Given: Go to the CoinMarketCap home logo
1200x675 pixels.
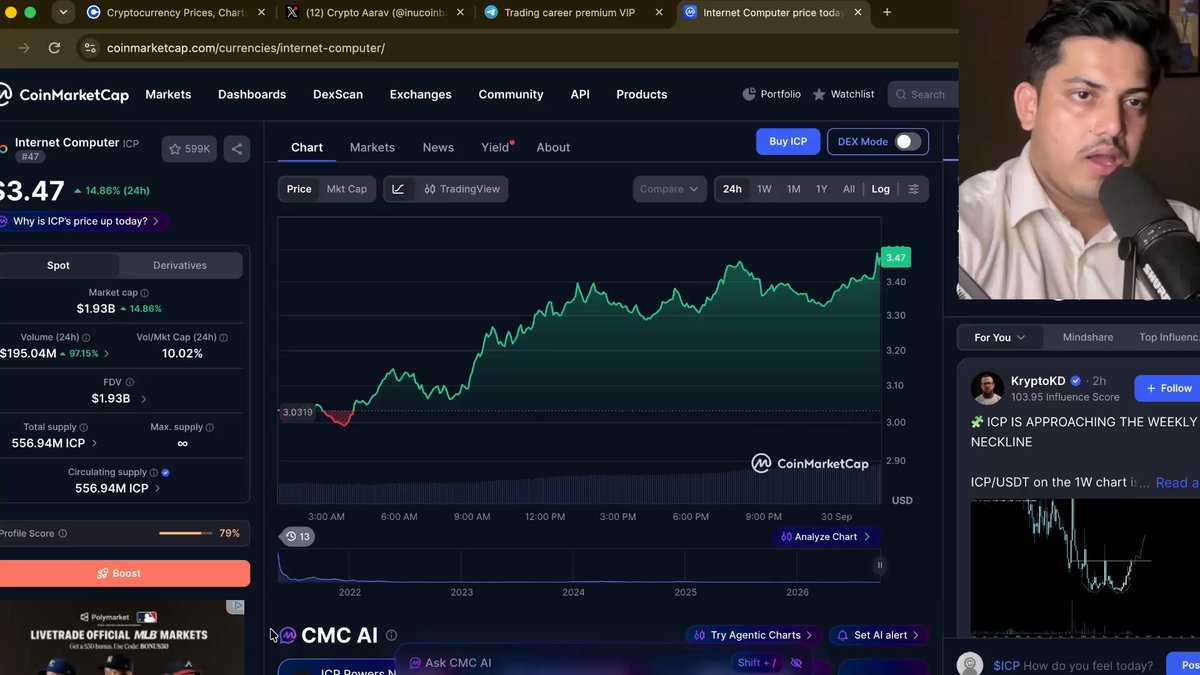Looking at the screenshot, I should pos(64,94).
